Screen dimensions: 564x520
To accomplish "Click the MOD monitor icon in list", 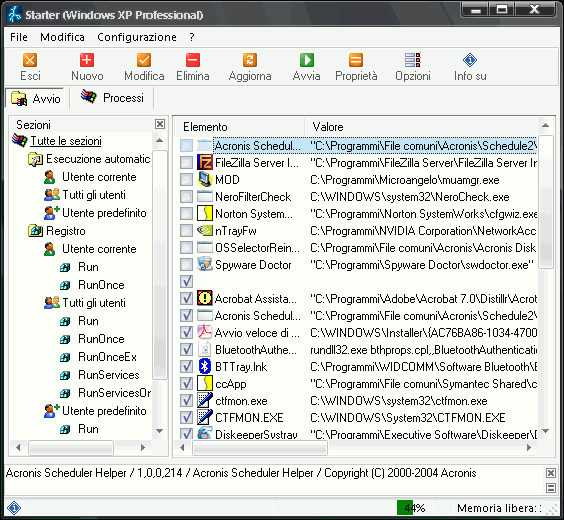I will click(205, 179).
